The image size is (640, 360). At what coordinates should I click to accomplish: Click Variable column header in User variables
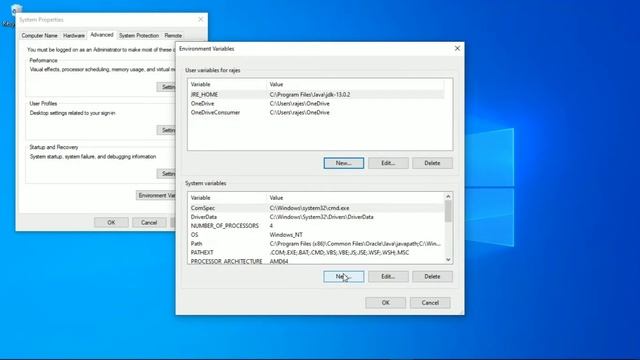coord(227,84)
